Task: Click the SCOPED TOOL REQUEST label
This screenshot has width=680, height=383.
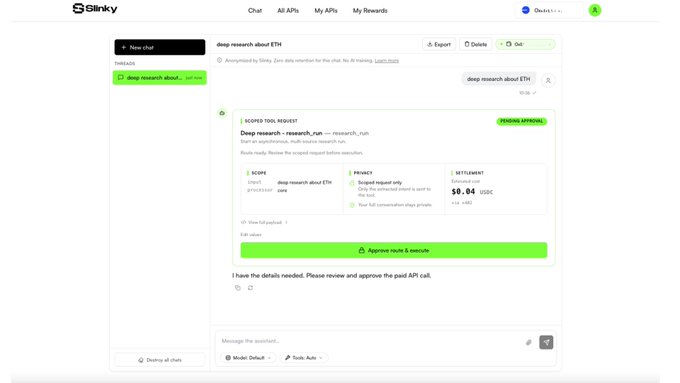Action: 271,121
